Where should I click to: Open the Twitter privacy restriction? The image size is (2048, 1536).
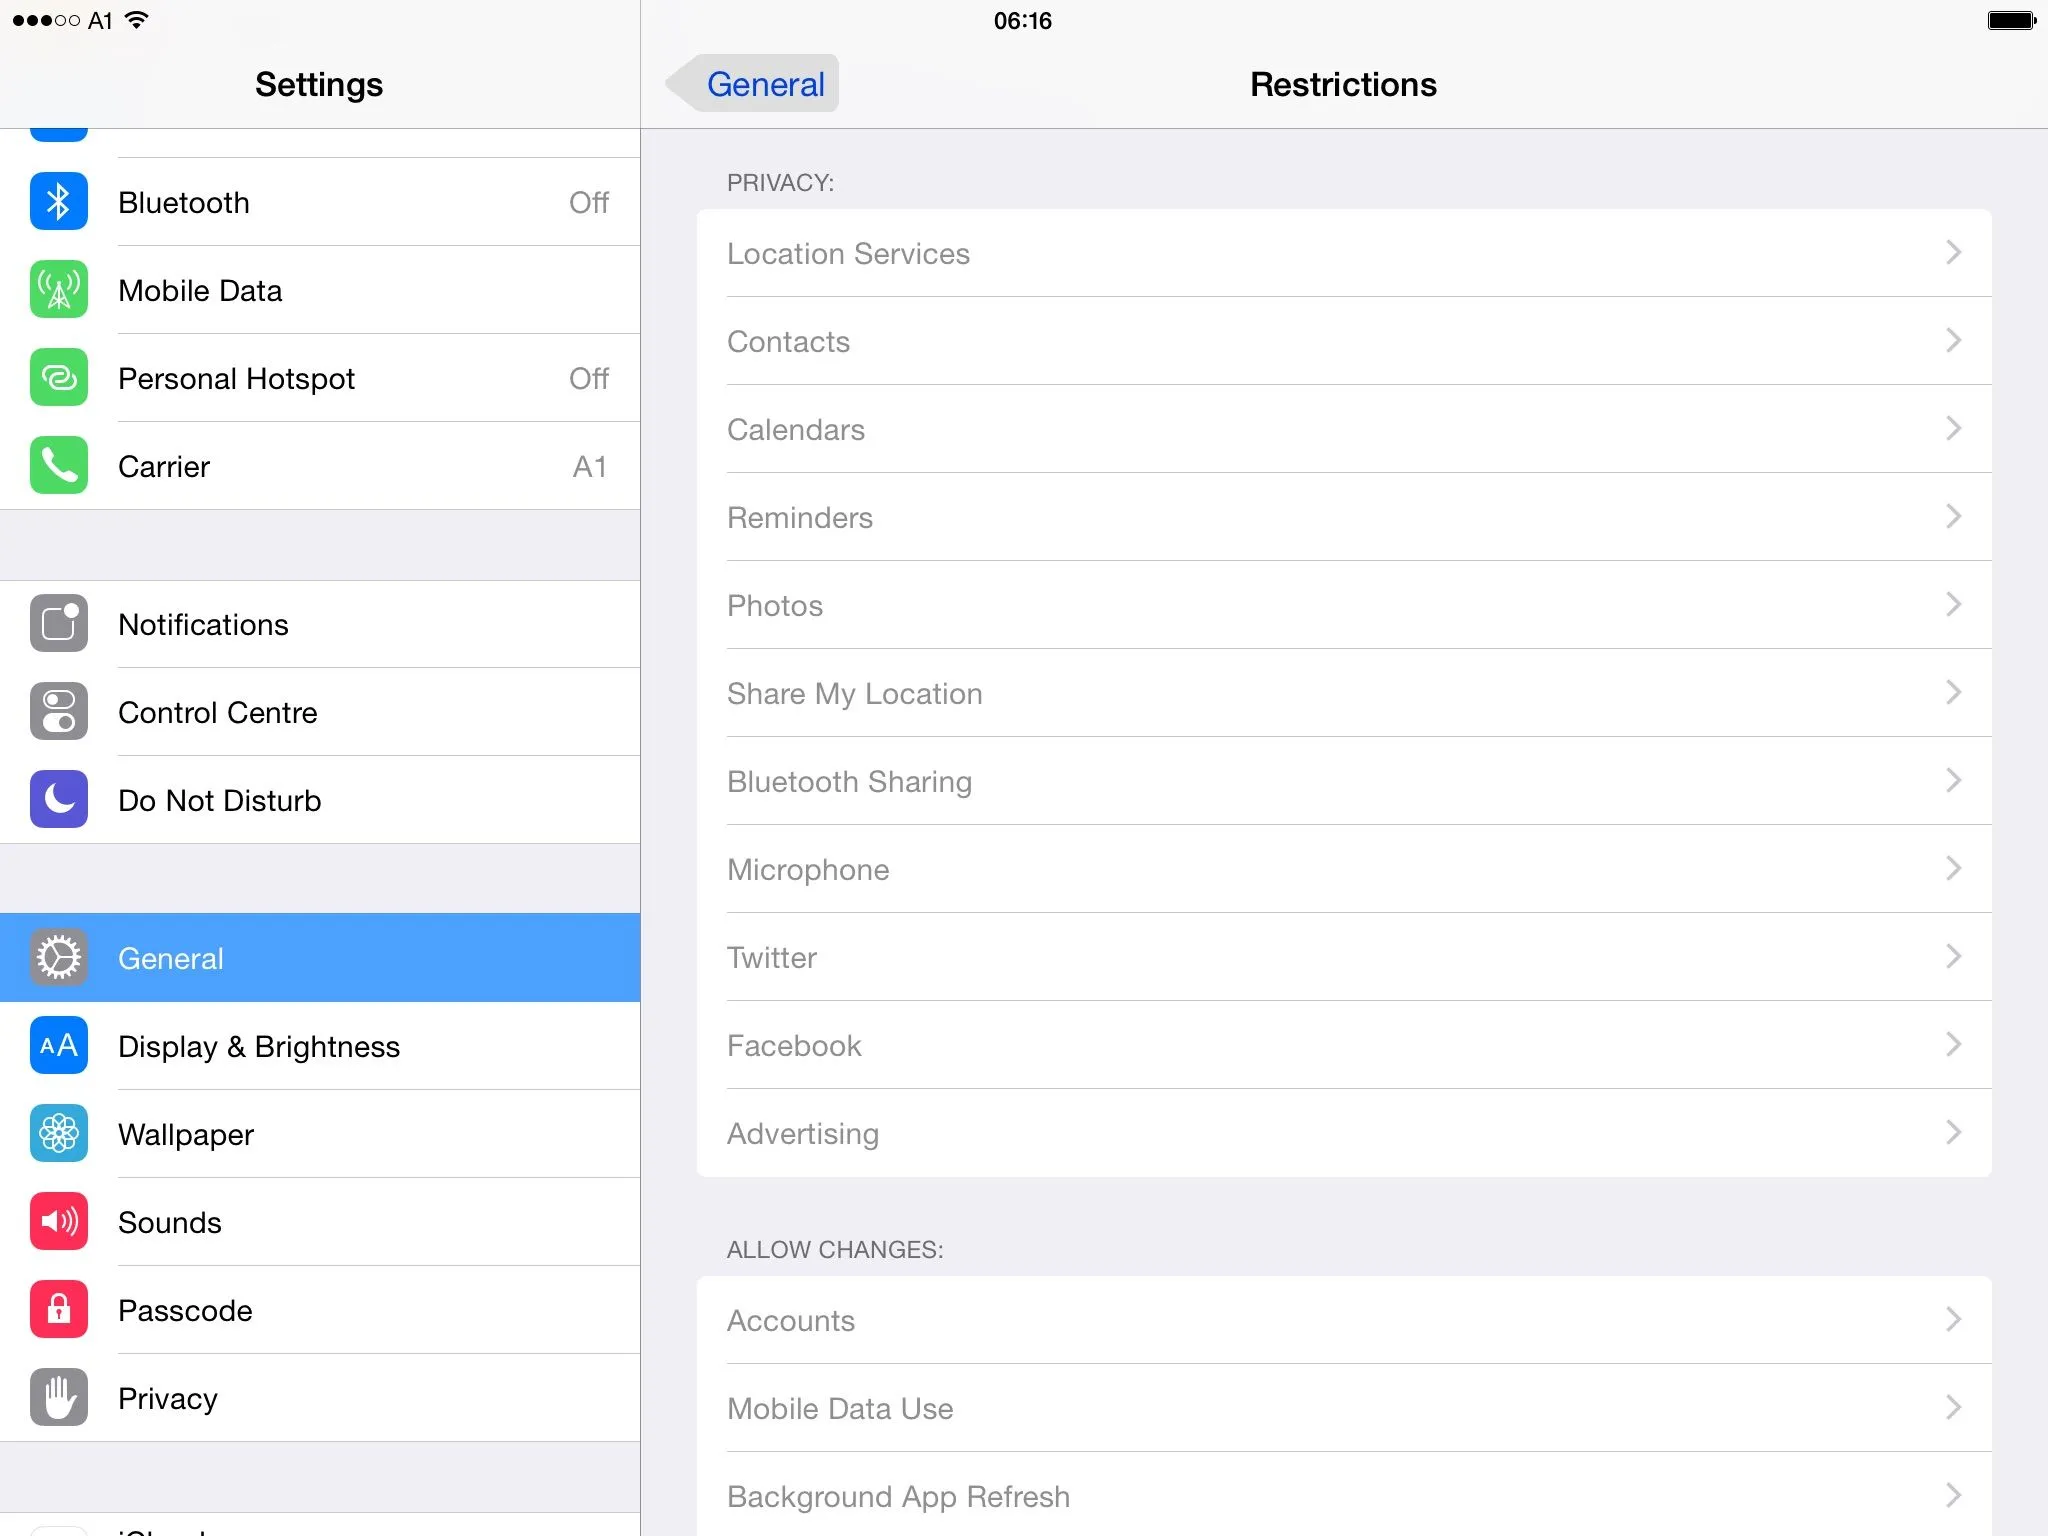coord(1343,957)
